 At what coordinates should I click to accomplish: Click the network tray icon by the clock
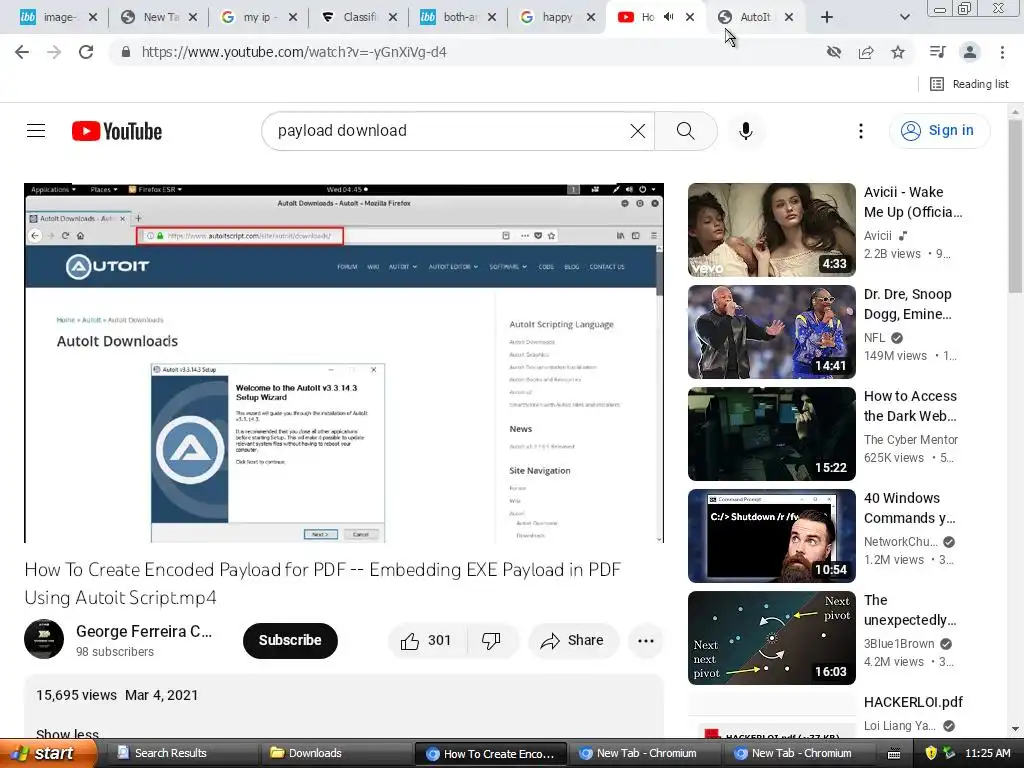point(948,753)
